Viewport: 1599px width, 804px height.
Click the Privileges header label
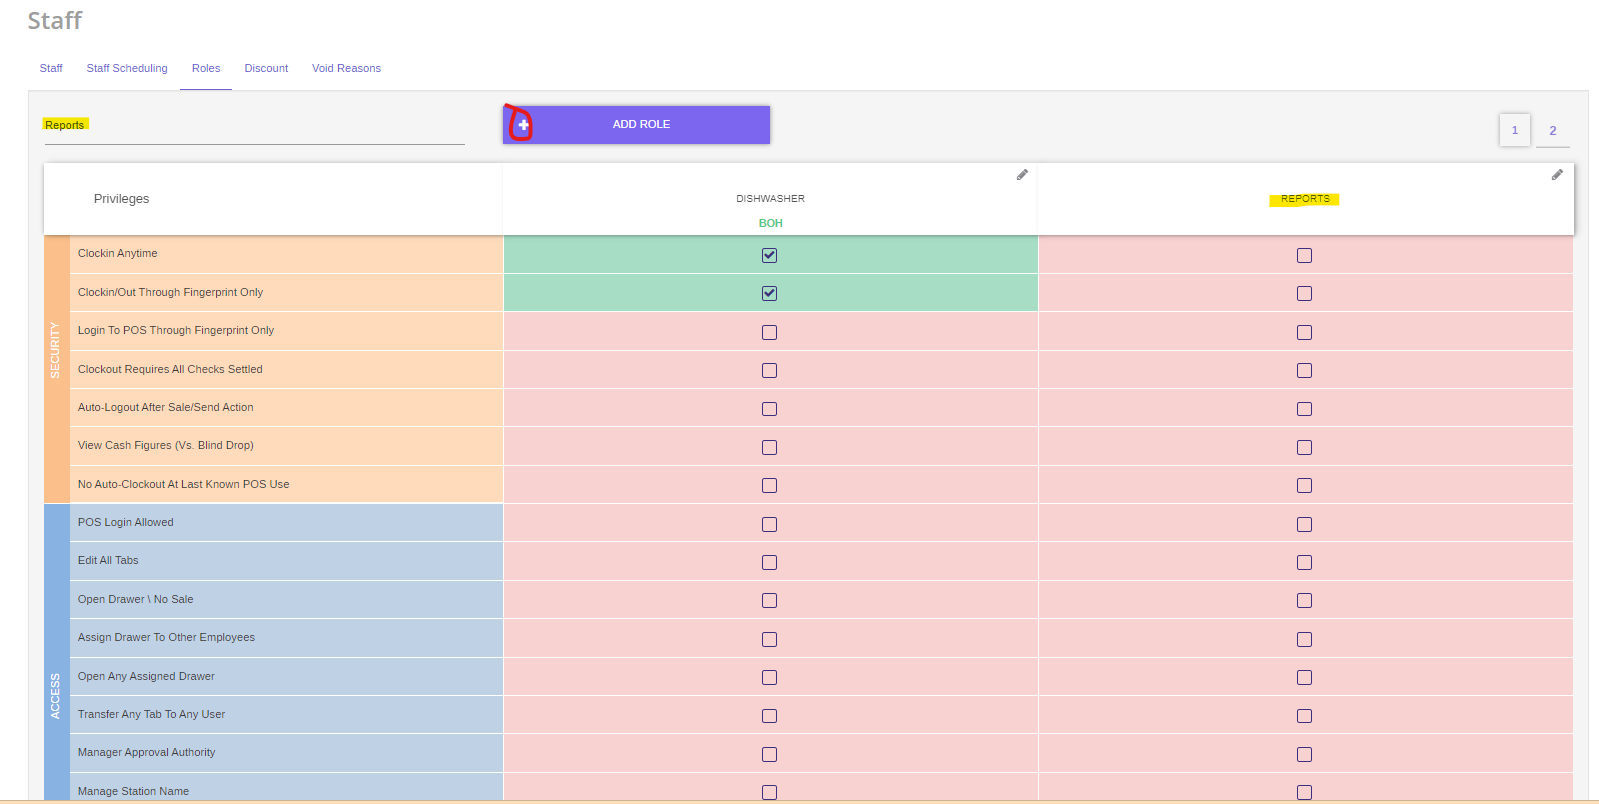121,199
